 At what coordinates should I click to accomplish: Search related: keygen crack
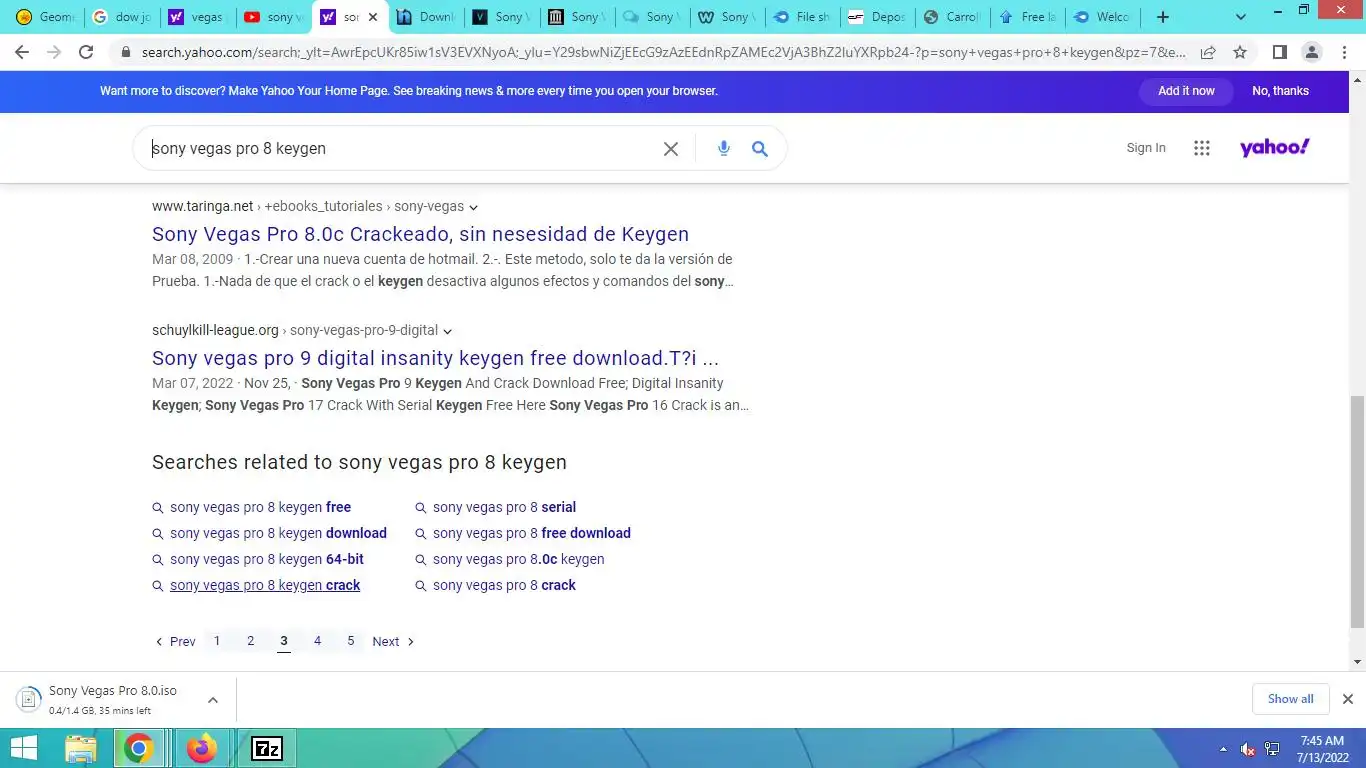pos(265,585)
